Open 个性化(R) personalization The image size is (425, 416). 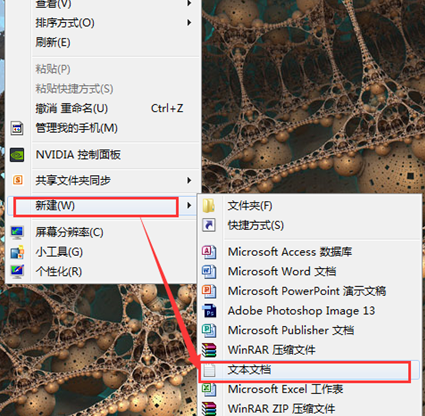click(x=59, y=271)
